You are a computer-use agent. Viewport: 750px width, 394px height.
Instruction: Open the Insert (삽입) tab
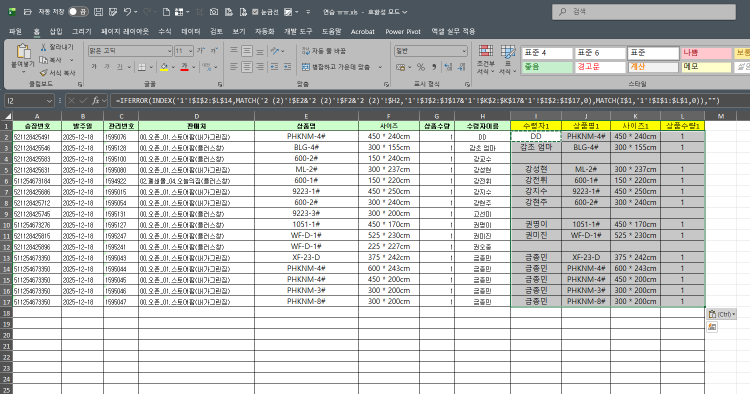click(x=56, y=31)
